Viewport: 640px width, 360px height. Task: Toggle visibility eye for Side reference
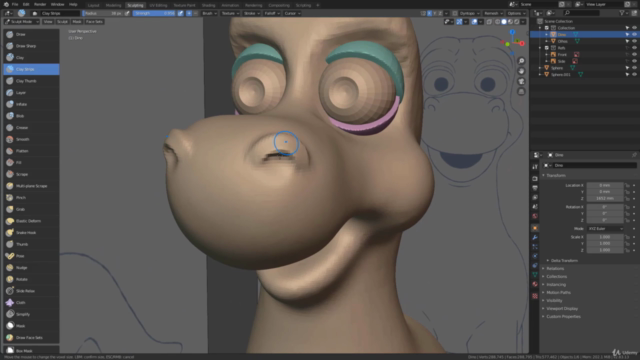click(634, 61)
